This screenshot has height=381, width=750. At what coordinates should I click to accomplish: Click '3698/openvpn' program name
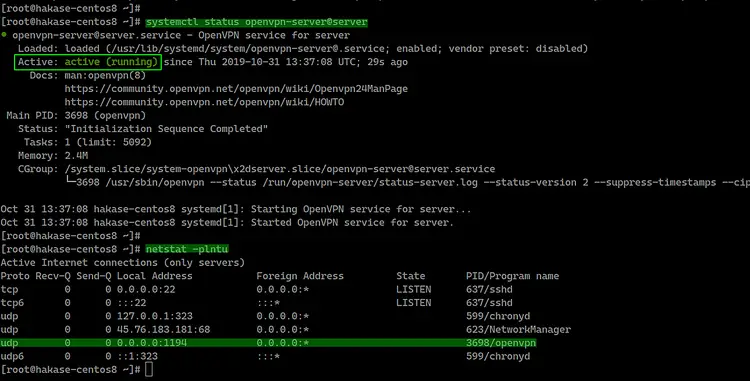click(501, 343)
